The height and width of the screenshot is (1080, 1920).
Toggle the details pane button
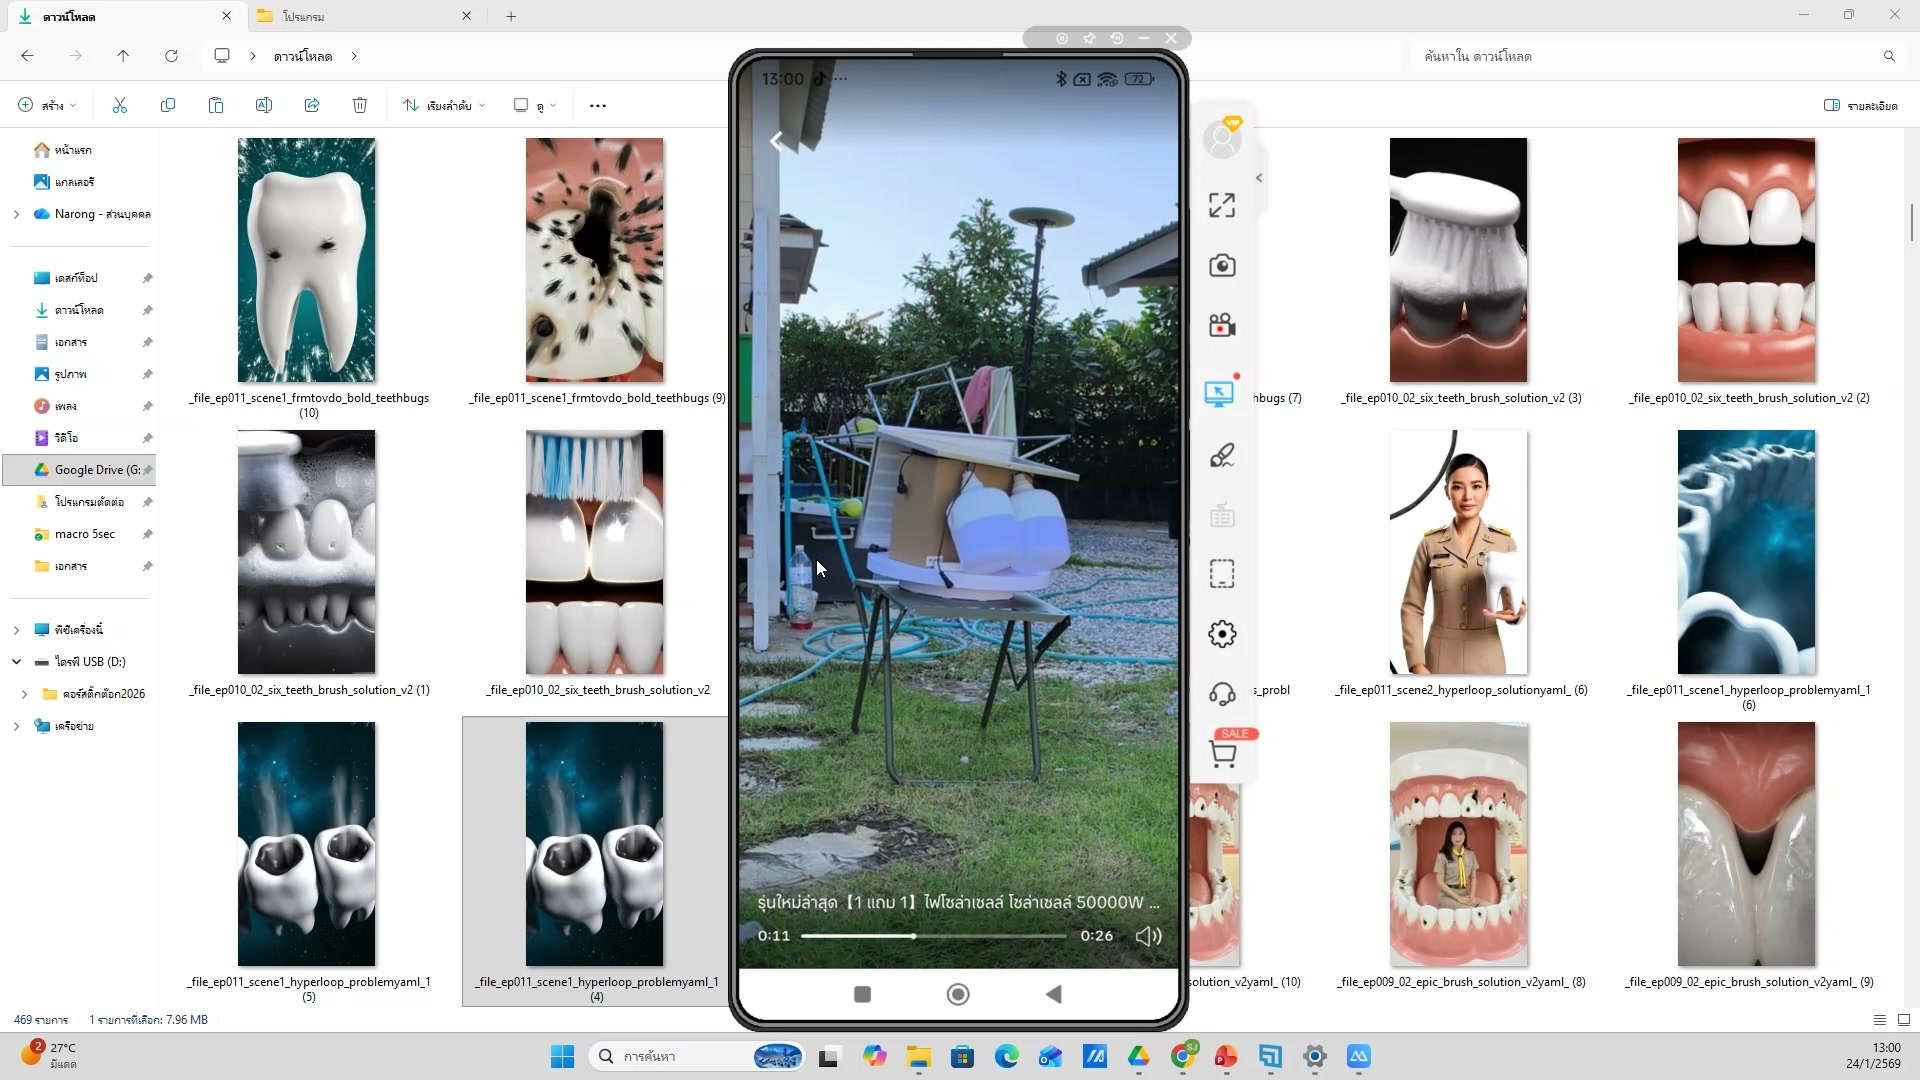(1860, 105)
